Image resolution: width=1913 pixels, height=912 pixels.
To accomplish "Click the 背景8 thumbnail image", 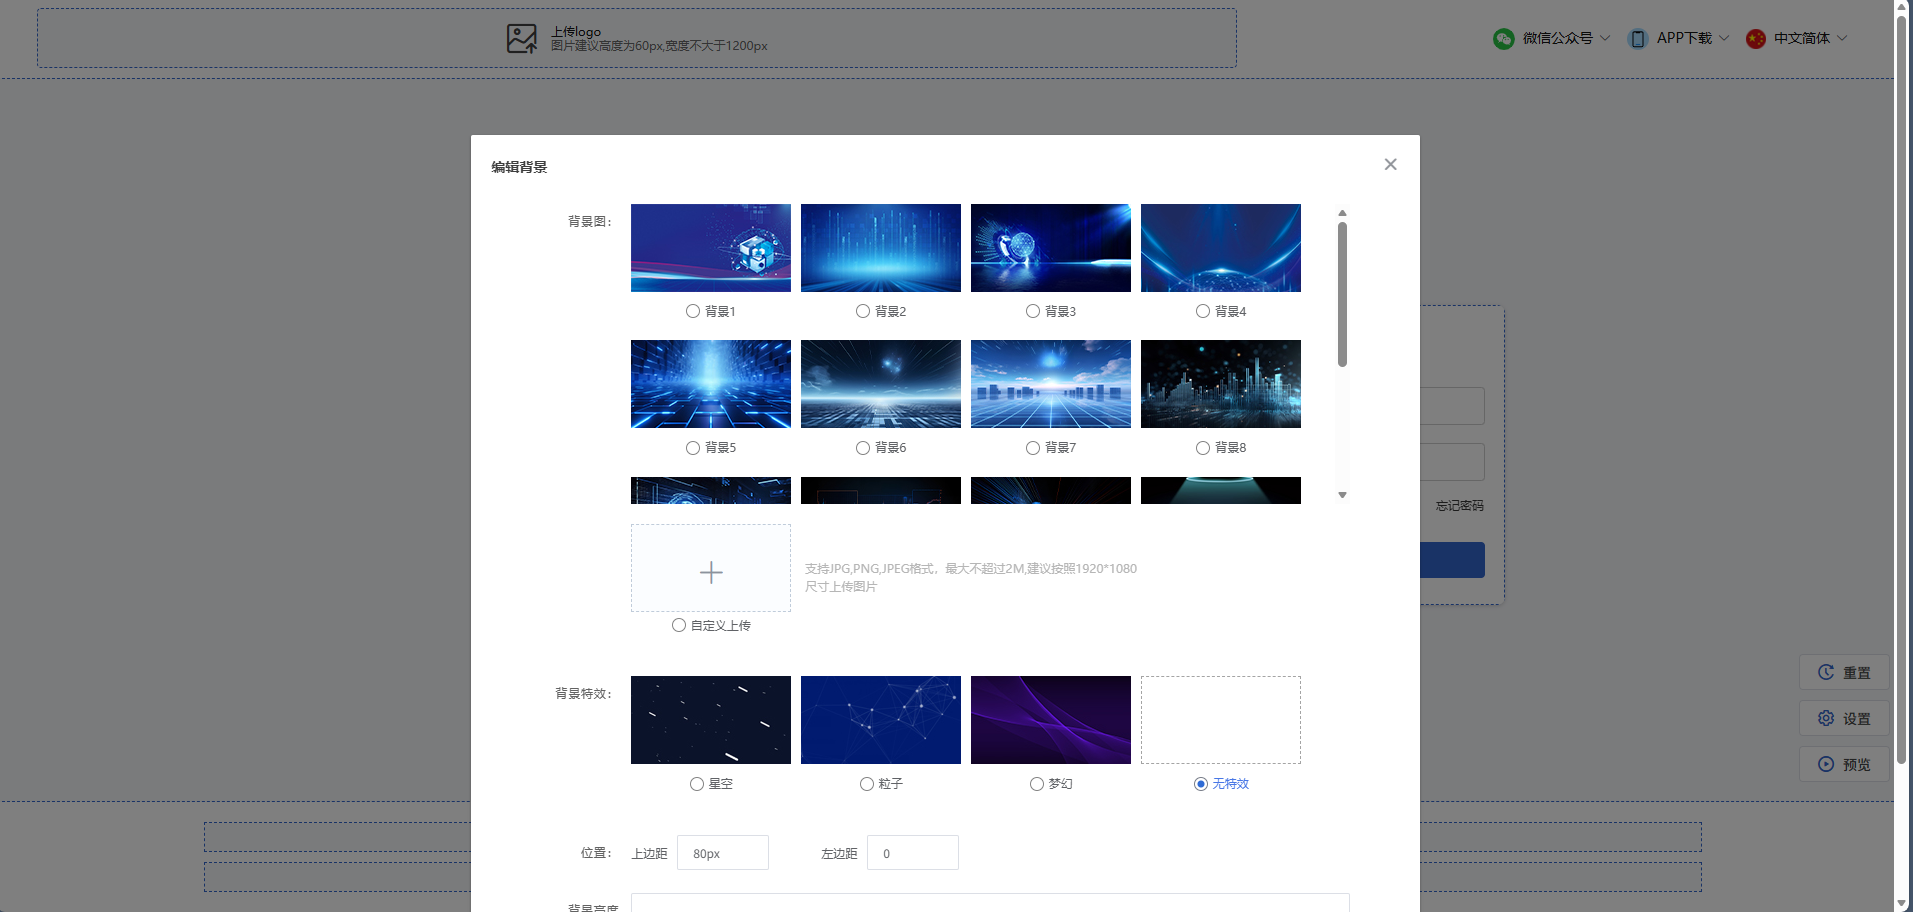I will [1221, 384].
